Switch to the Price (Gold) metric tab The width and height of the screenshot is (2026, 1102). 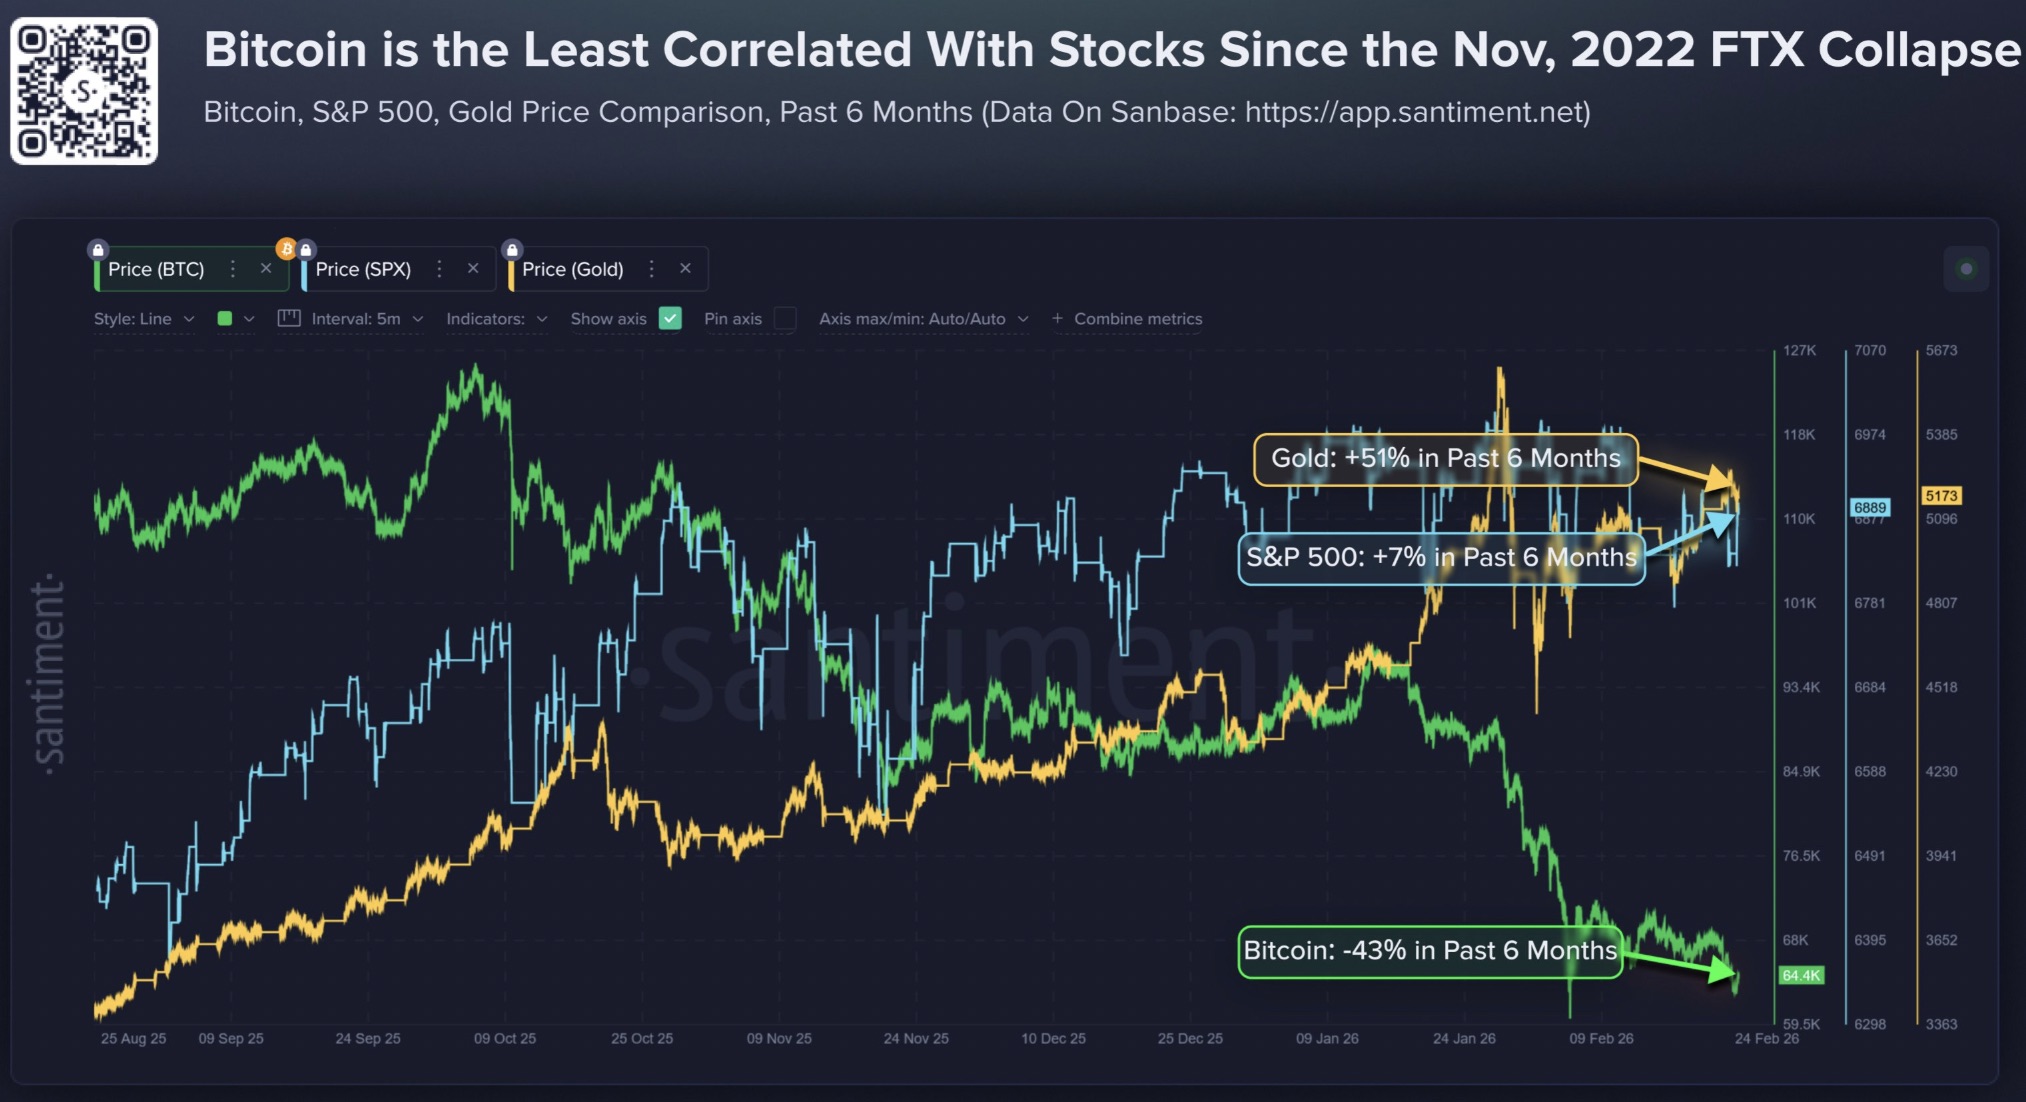pos(575,268)
